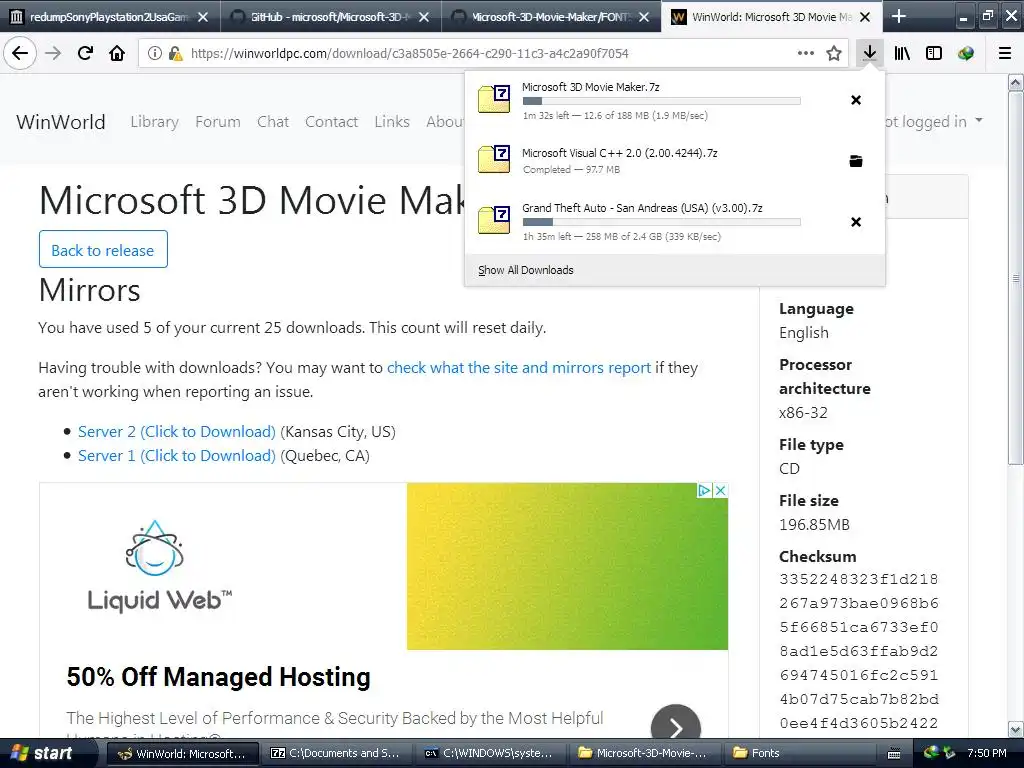Click page scrollbar up arrow

click(x=1015, y=82)
